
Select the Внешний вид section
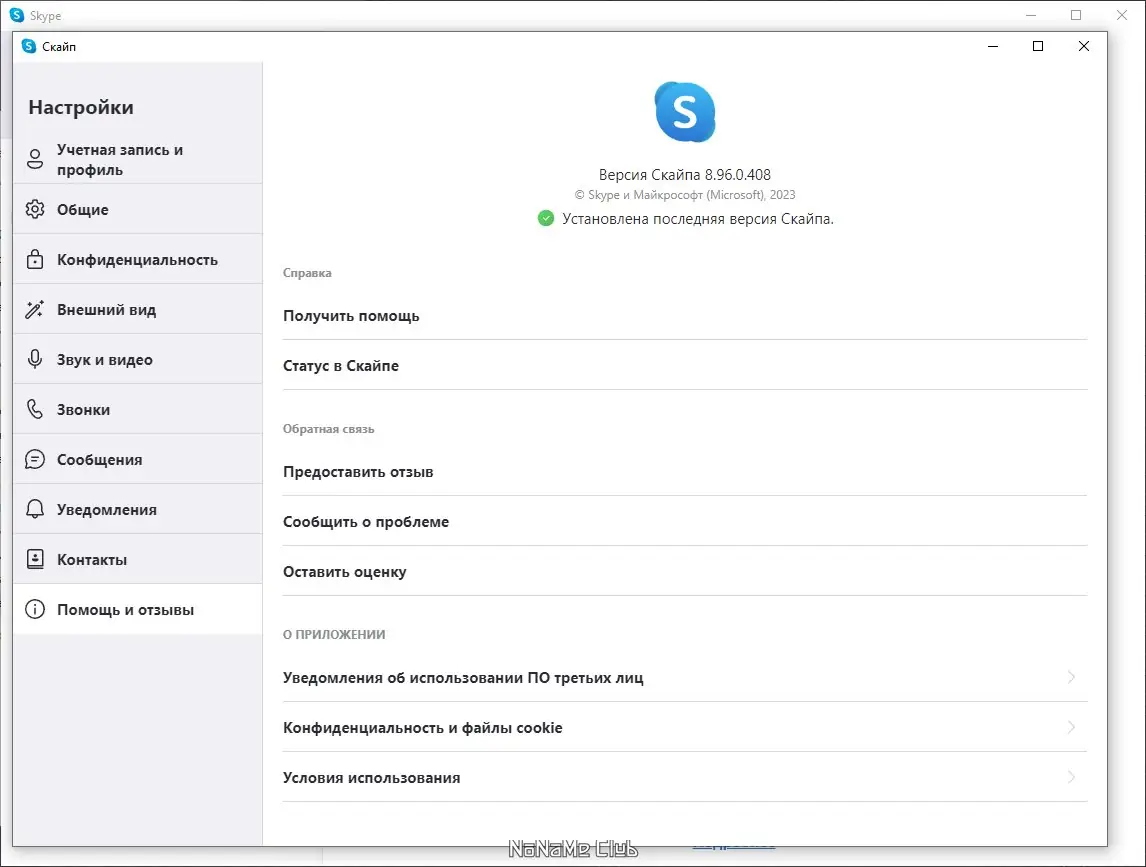point(137,309)
